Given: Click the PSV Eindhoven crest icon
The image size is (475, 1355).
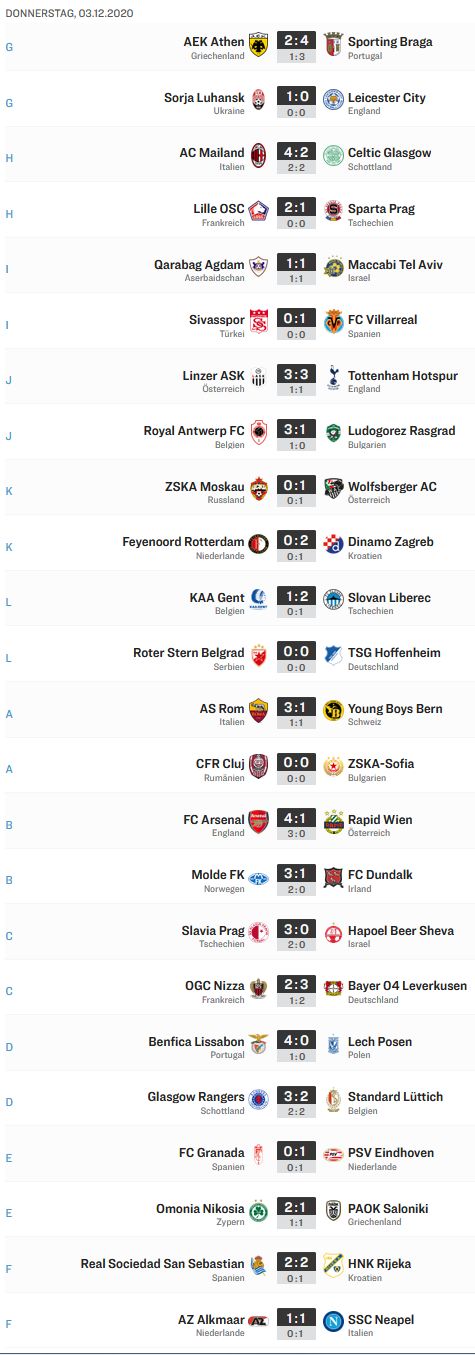Looking at the screenshot, I should [x=333, y=1156].
